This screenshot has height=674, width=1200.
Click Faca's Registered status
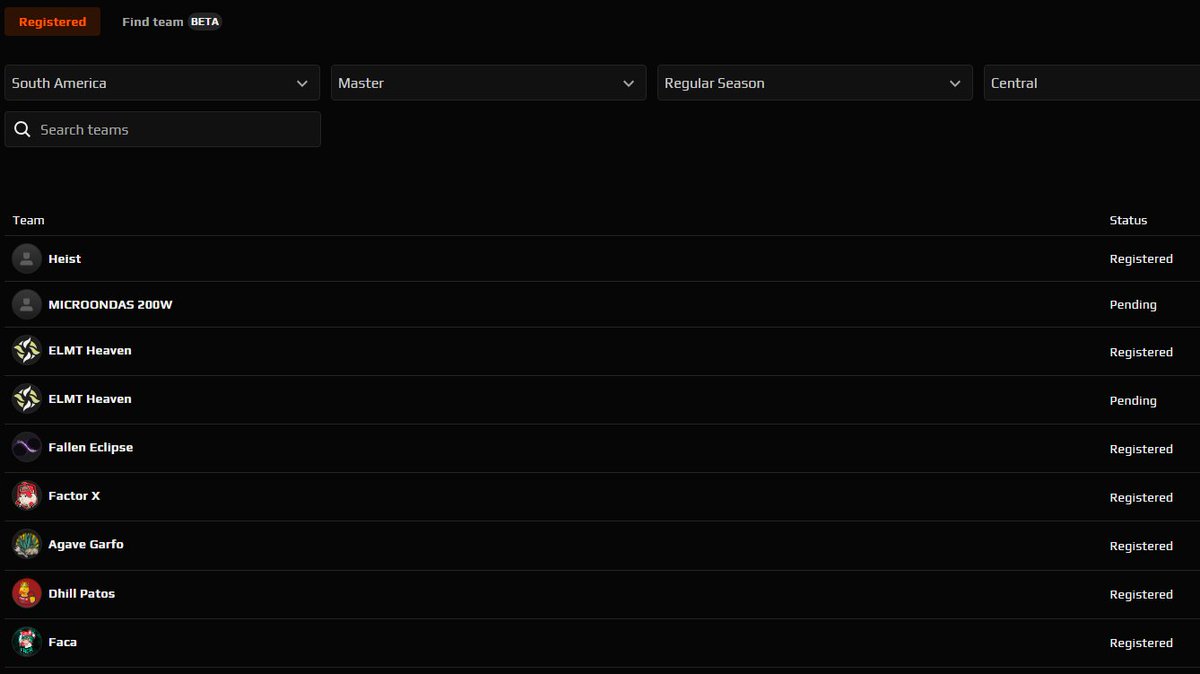(x=1141, y=643)
